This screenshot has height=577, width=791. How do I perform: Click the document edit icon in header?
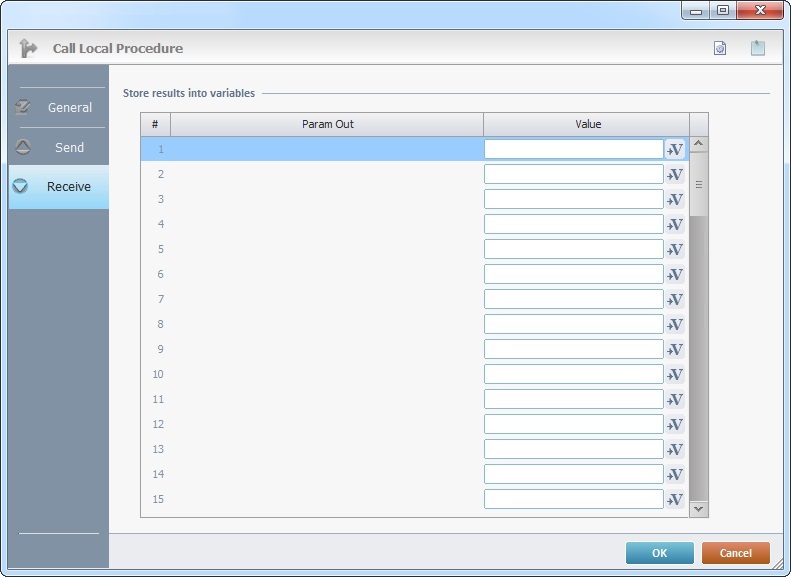720,48
